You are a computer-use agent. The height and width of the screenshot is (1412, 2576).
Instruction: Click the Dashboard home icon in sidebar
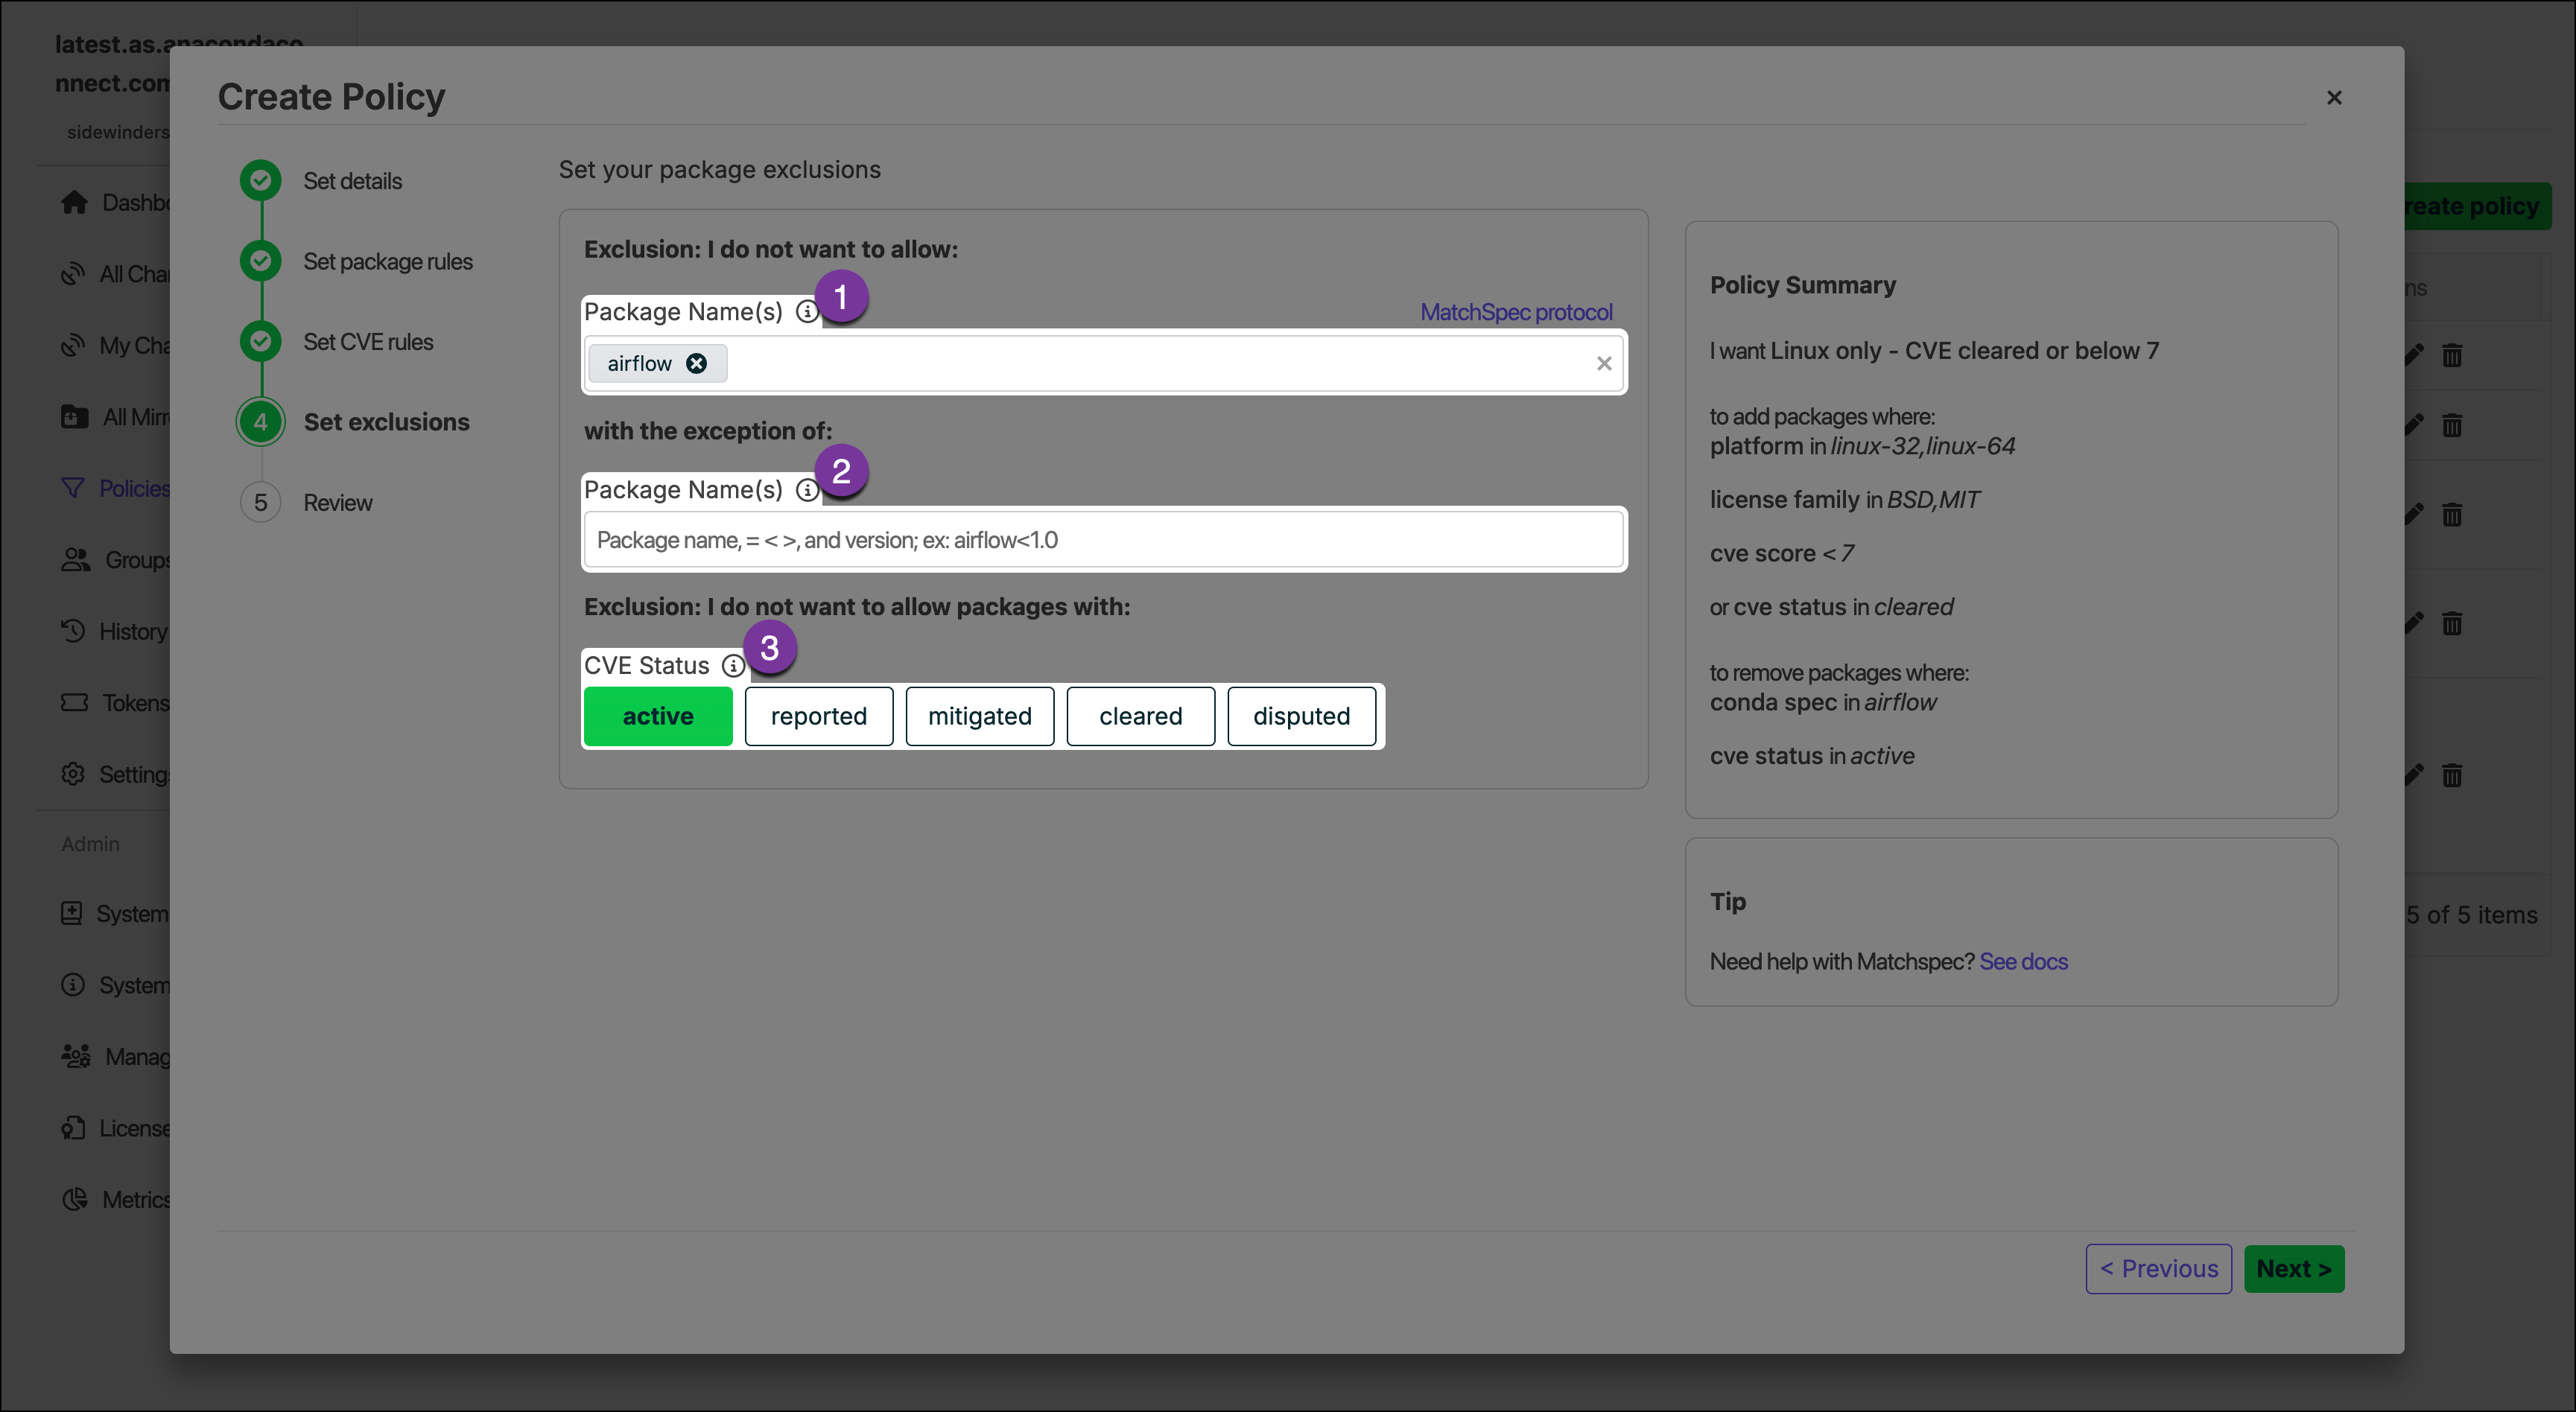(74, 203)
